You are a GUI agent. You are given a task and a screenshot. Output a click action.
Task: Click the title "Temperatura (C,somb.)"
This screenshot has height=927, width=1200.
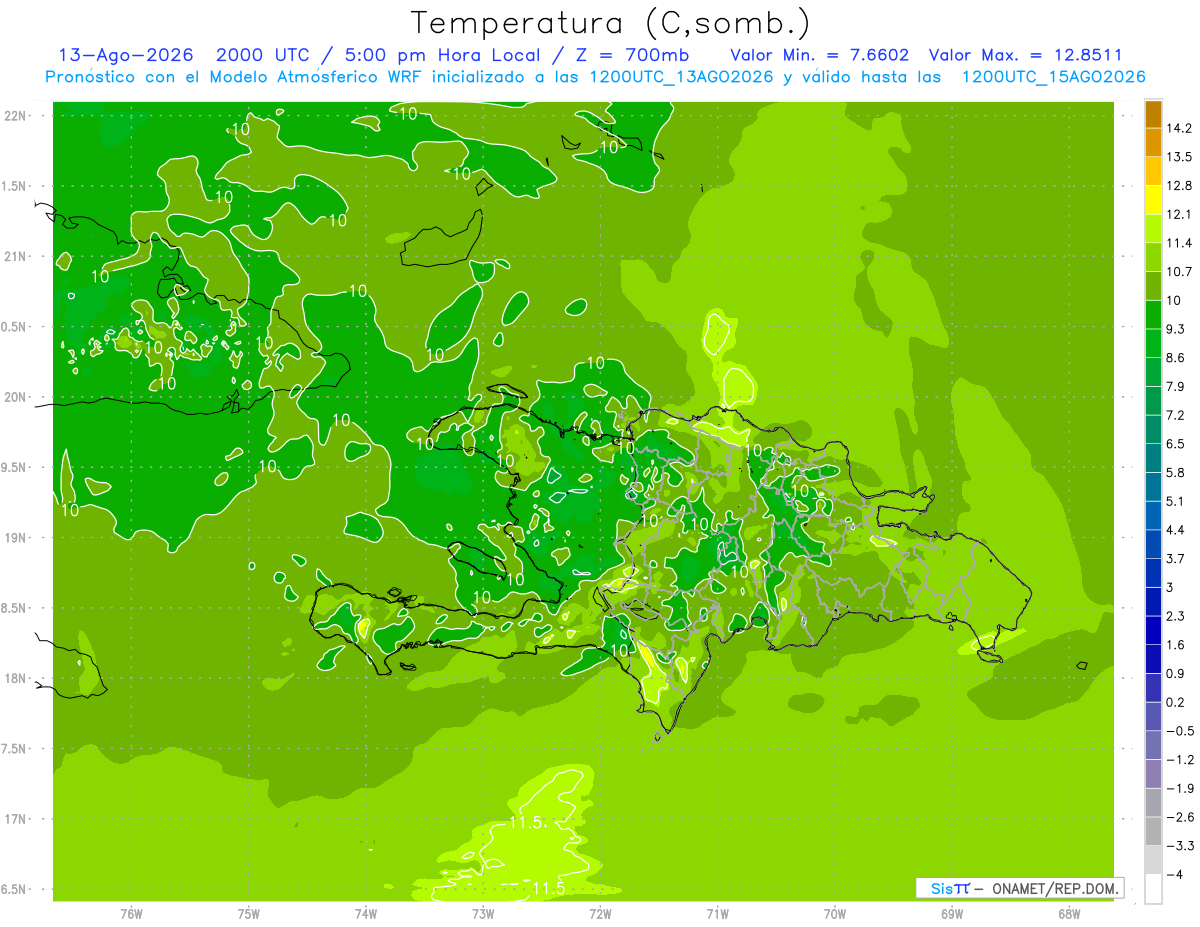pyautogui.click(x=610, y=23)
